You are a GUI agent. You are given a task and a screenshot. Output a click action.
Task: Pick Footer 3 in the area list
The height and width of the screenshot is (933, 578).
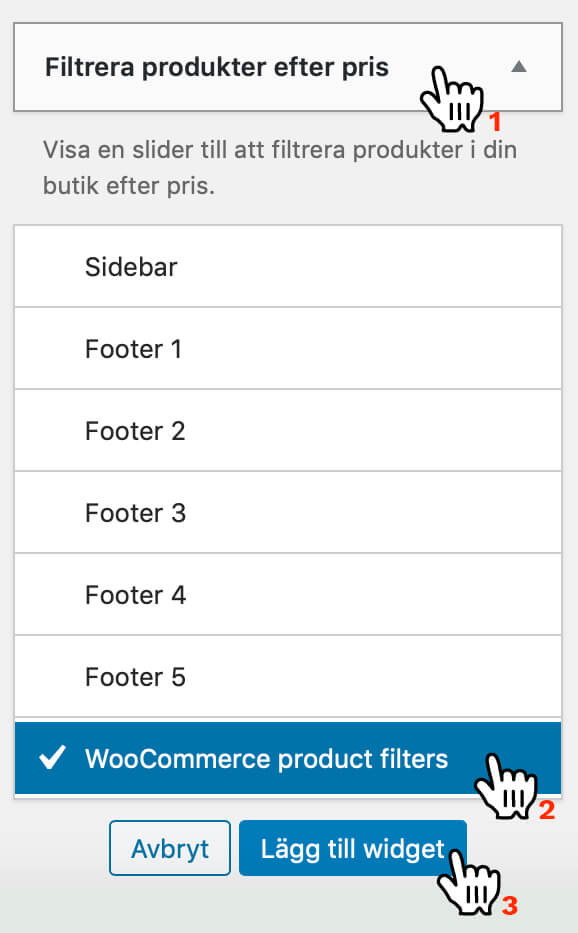(x=288, y=513)
